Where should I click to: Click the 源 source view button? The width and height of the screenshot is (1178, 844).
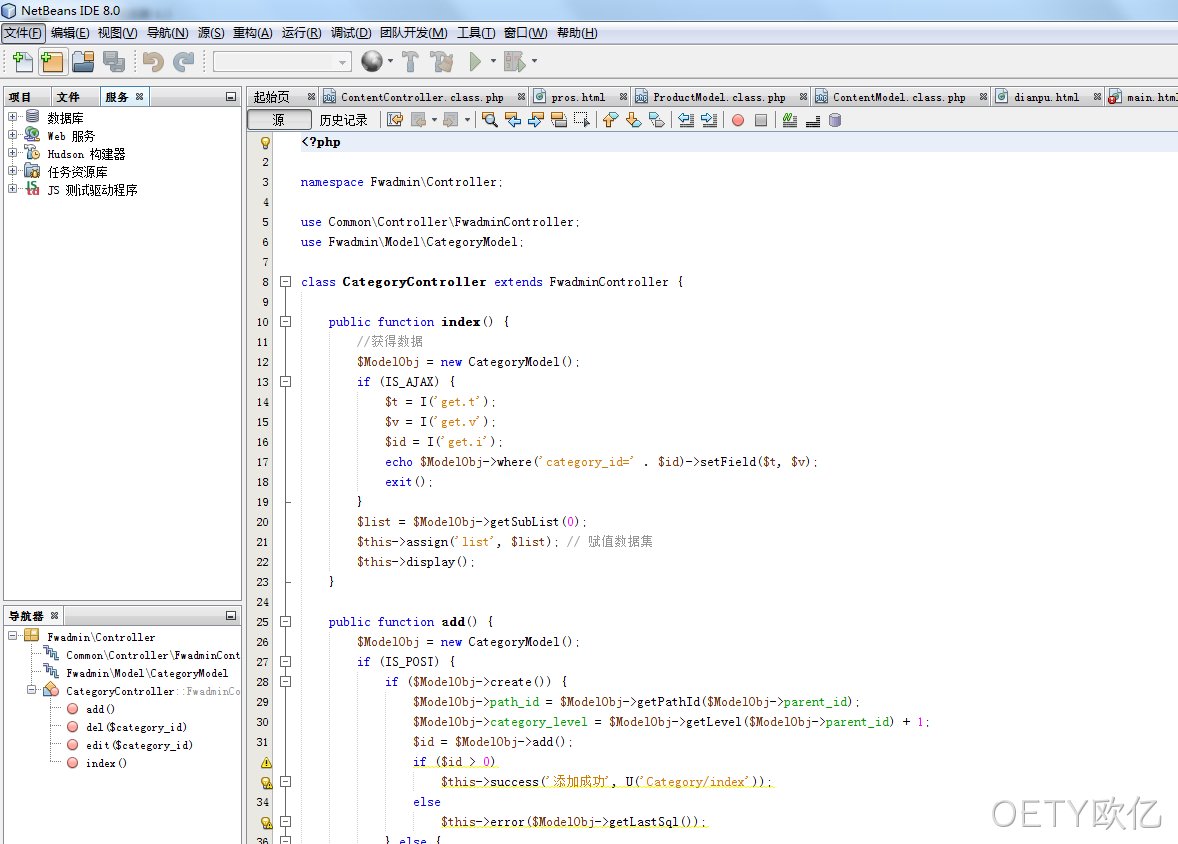(279, 119)
